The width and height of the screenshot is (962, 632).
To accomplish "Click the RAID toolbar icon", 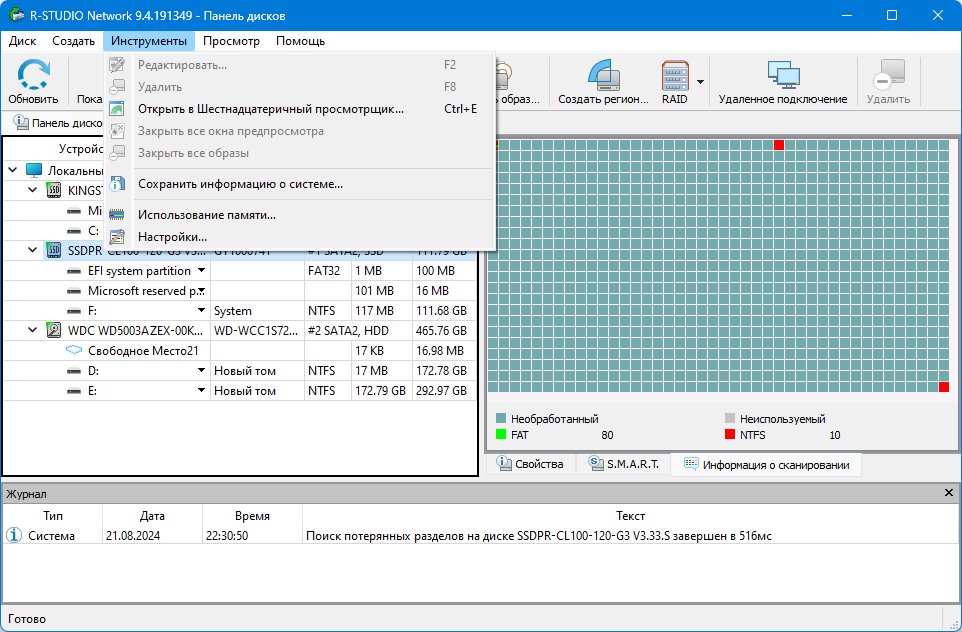I will (675, 75).
